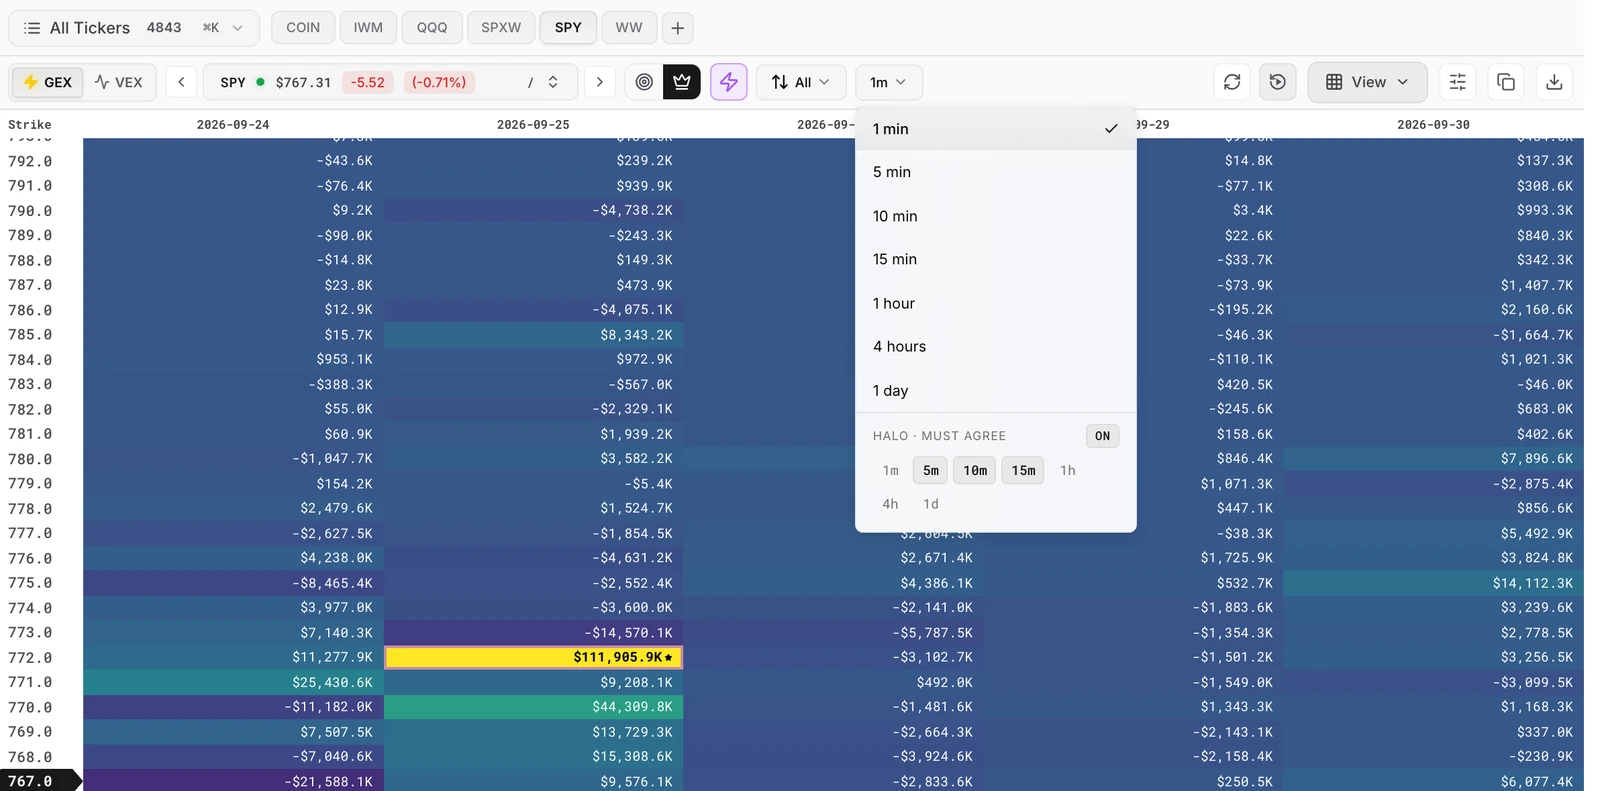Click the 772.0 strike row label
This screenshot has width=1600, height=791.
(x=30, y=657)
